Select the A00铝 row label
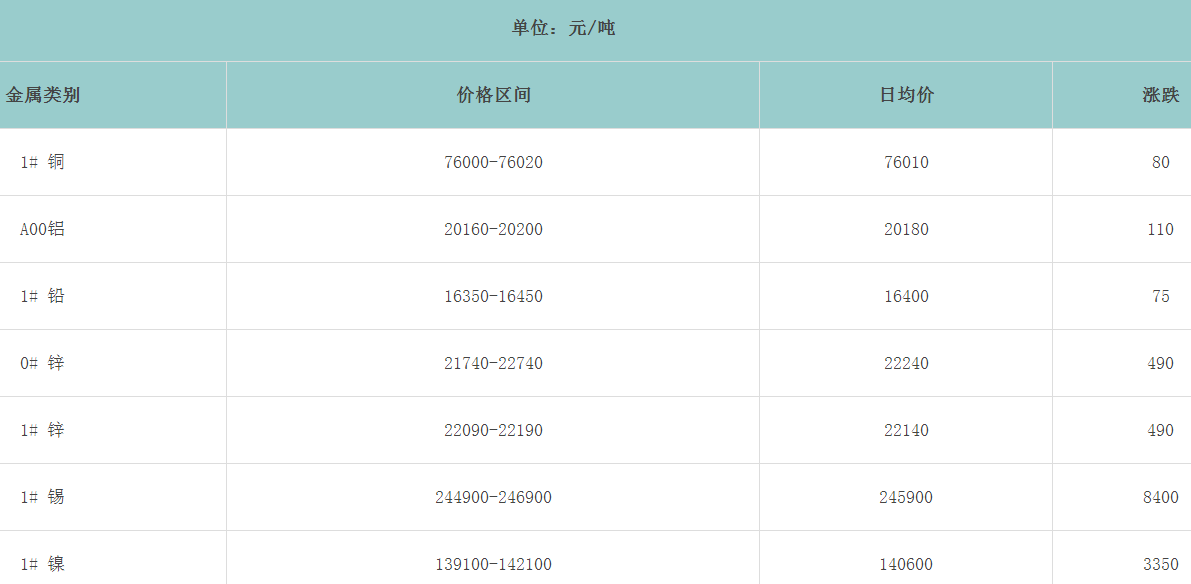Image resolution: width=1191 pixels, height=584 pixels. point(42,229)
